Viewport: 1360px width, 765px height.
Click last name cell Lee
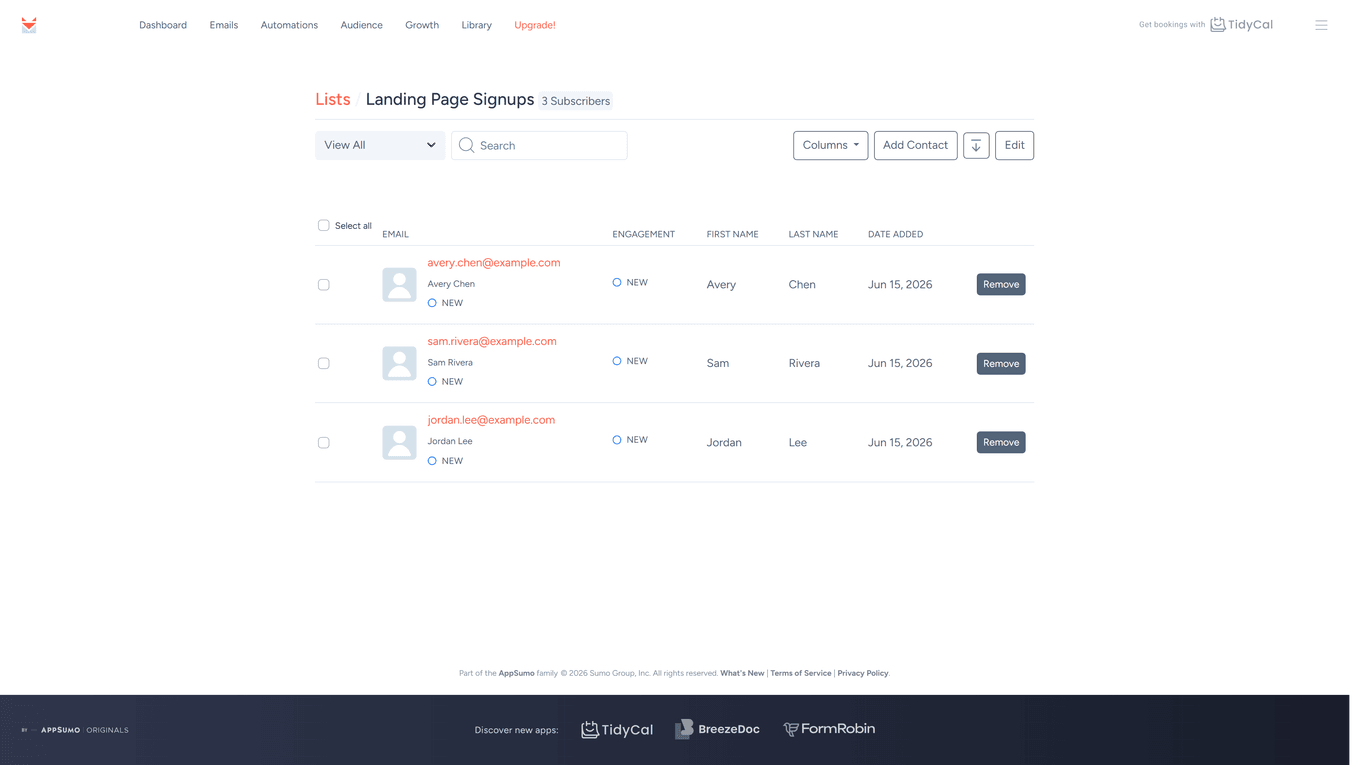pos(797,442)
